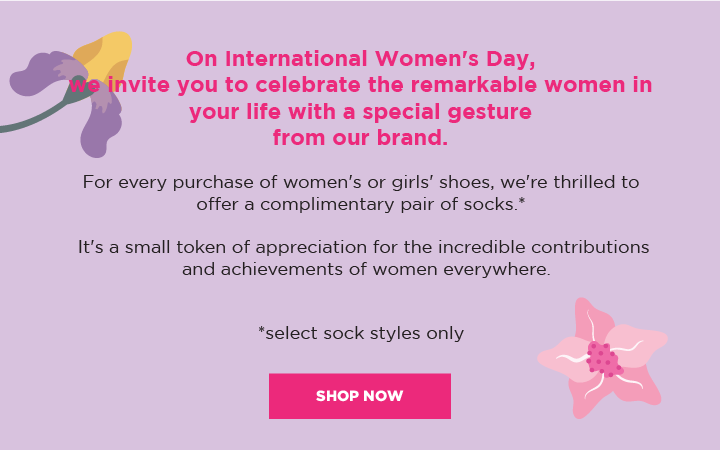Select the dark pink center of the flower
720x450 pixels.
point(604,359)
